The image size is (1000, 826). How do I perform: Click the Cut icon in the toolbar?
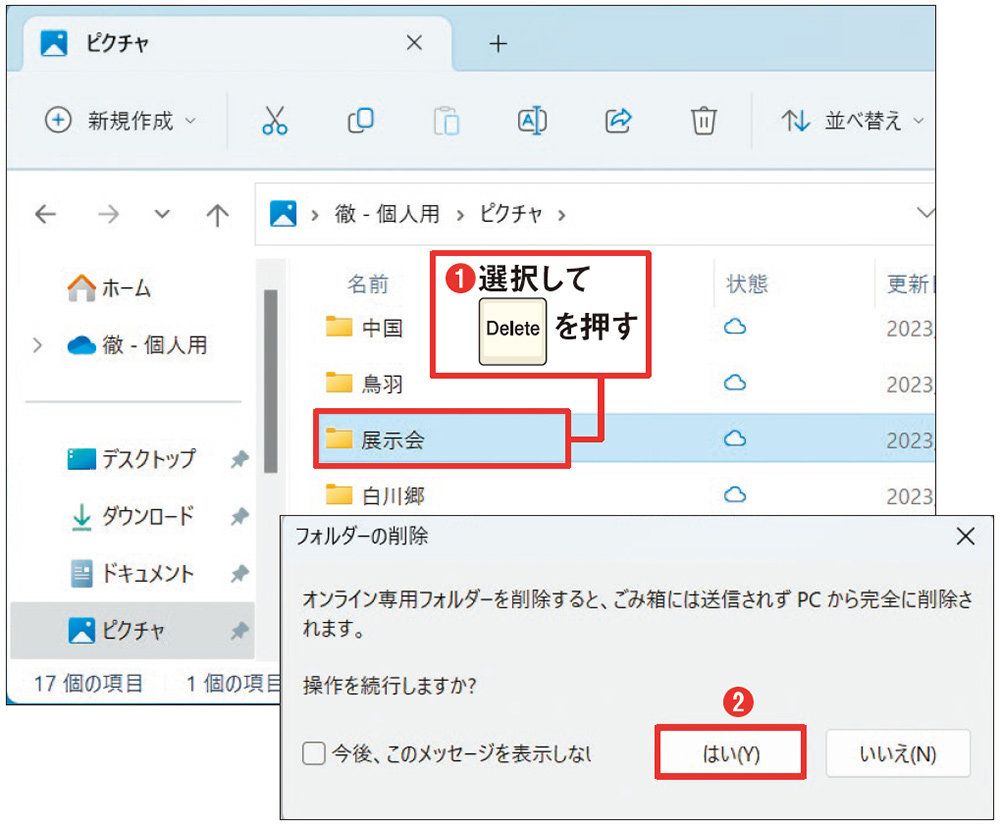pos(275,120)
